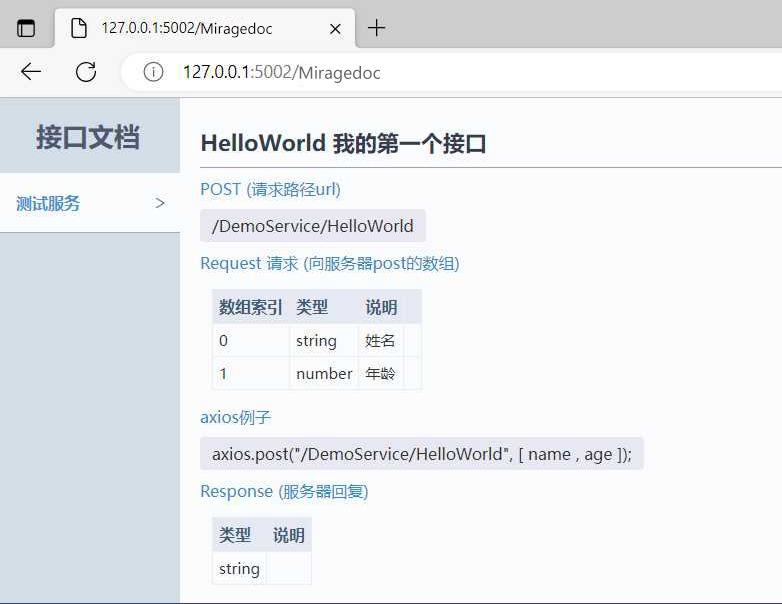782x604 pixels.
Task: Select the axios.post code example
Action: click(x=422, y=454)
